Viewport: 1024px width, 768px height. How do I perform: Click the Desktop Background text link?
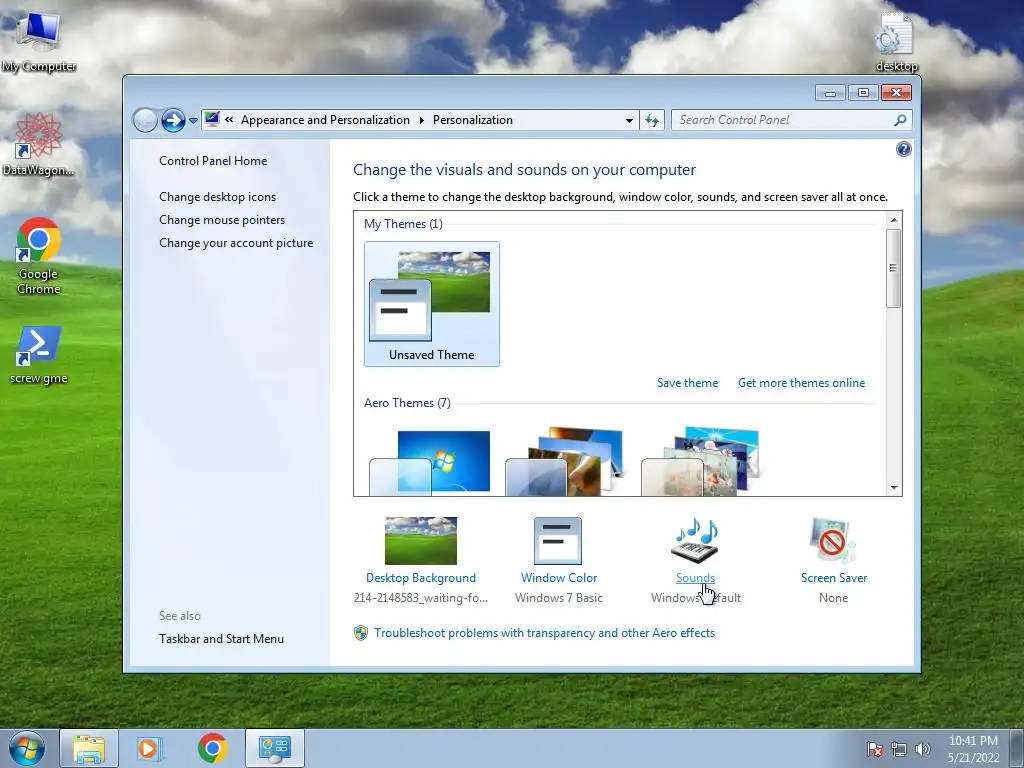coord(421,578)
